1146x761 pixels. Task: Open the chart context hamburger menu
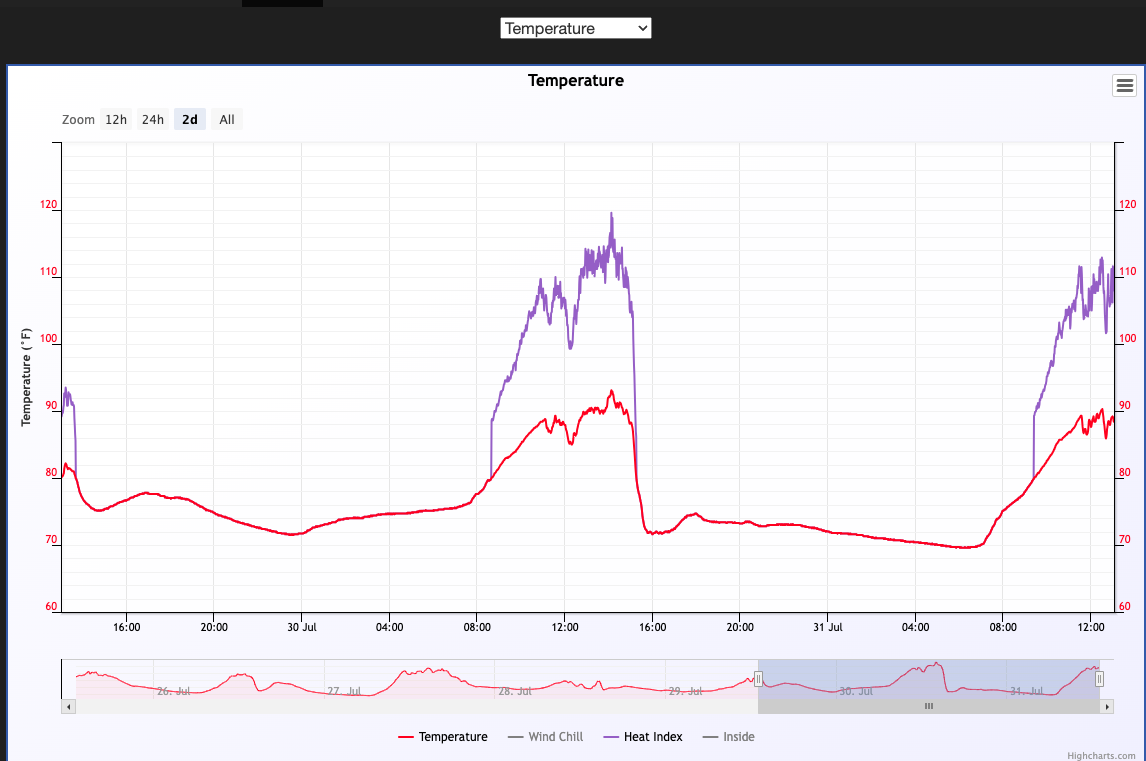(1124, 86)
